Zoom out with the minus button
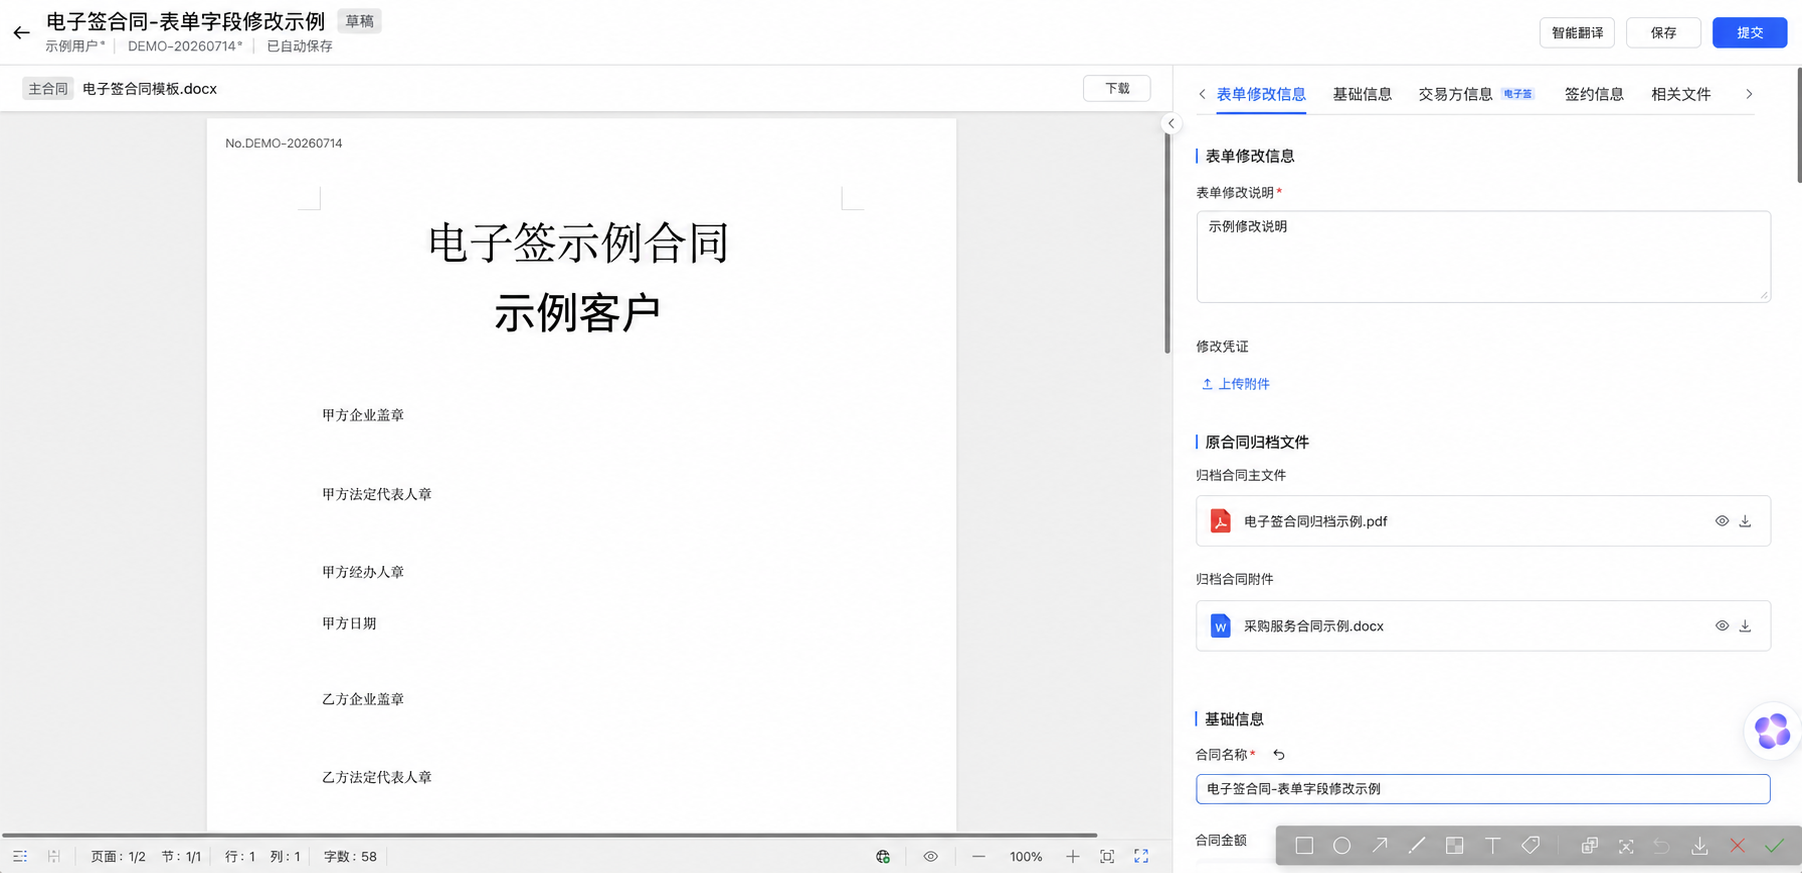Image resolution: width=1802 pixels, height=873 pixels. click(x=979, y=857)
